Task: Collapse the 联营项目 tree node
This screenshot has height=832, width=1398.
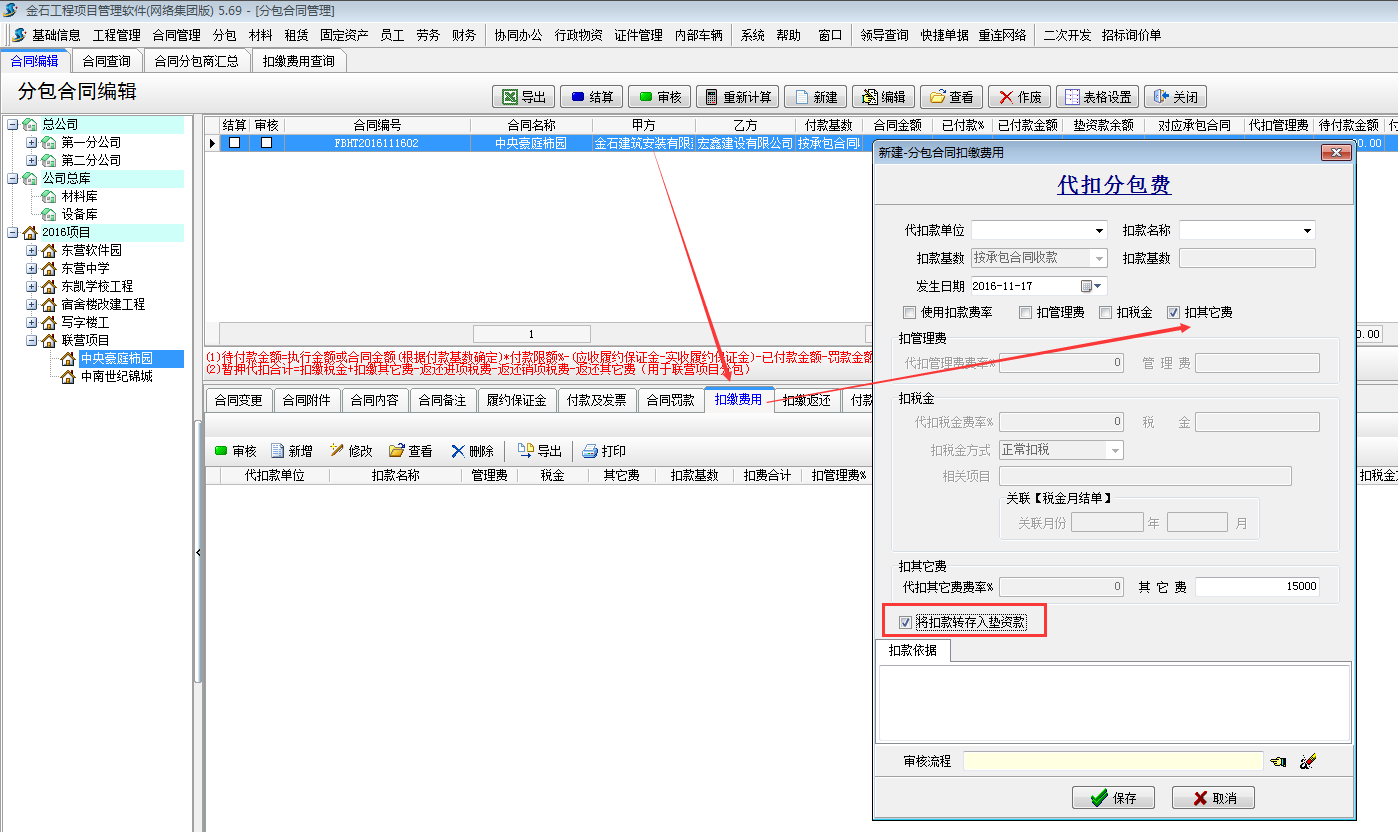Action: pyautogui.click(x=31, y=341)
